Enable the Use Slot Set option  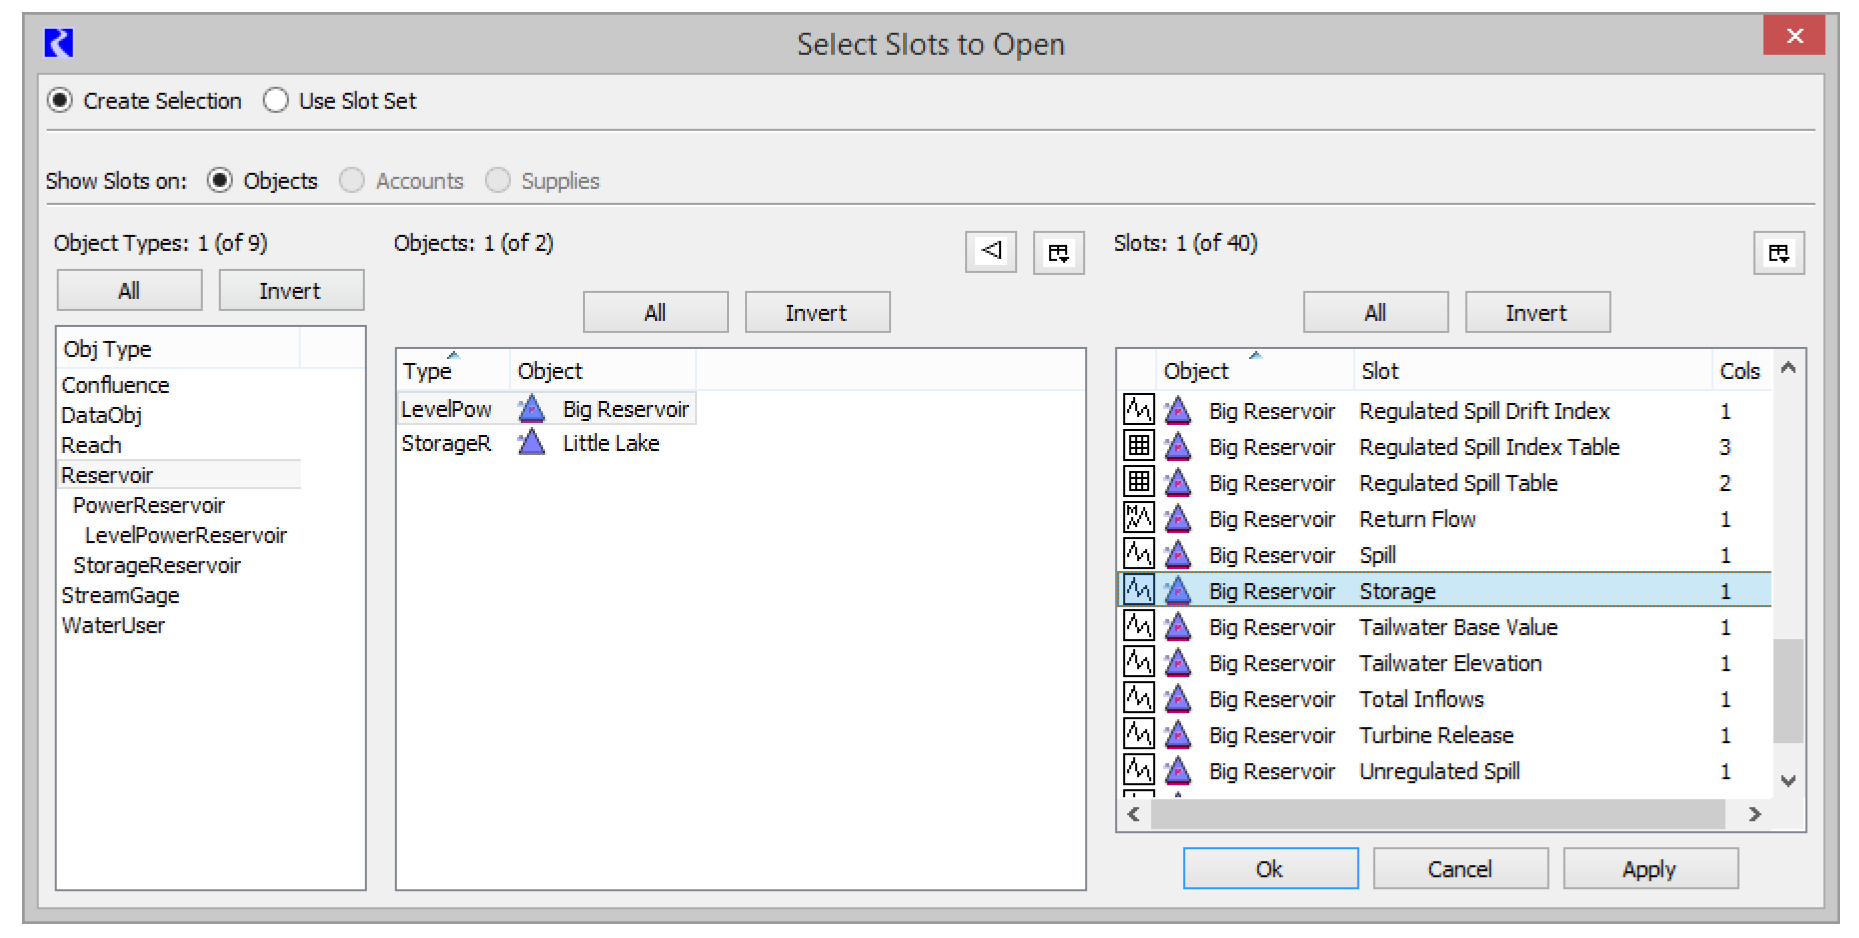point(276,101)
